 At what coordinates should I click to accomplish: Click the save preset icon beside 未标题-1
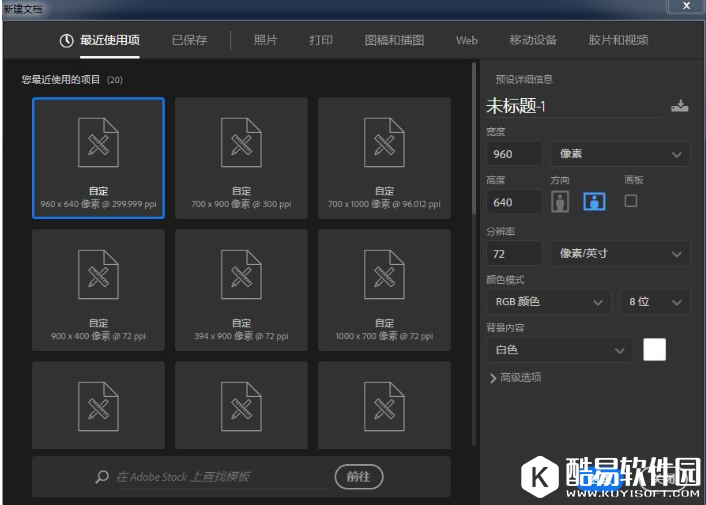coord(680,107)
